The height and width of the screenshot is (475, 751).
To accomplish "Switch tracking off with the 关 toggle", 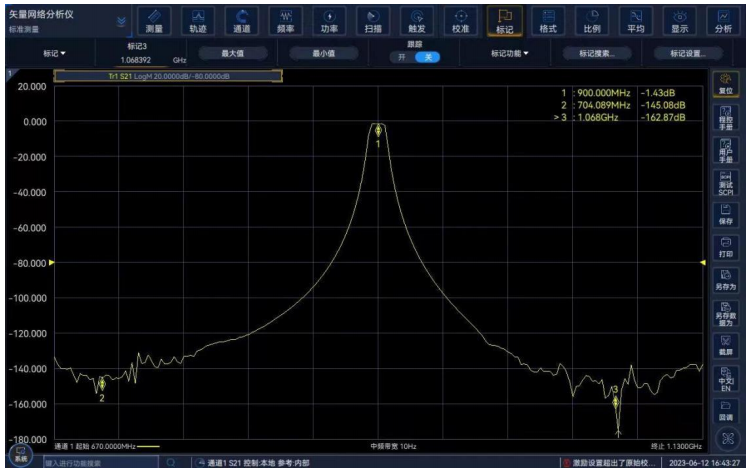I will pyautogui.click(x=428, y=57).
